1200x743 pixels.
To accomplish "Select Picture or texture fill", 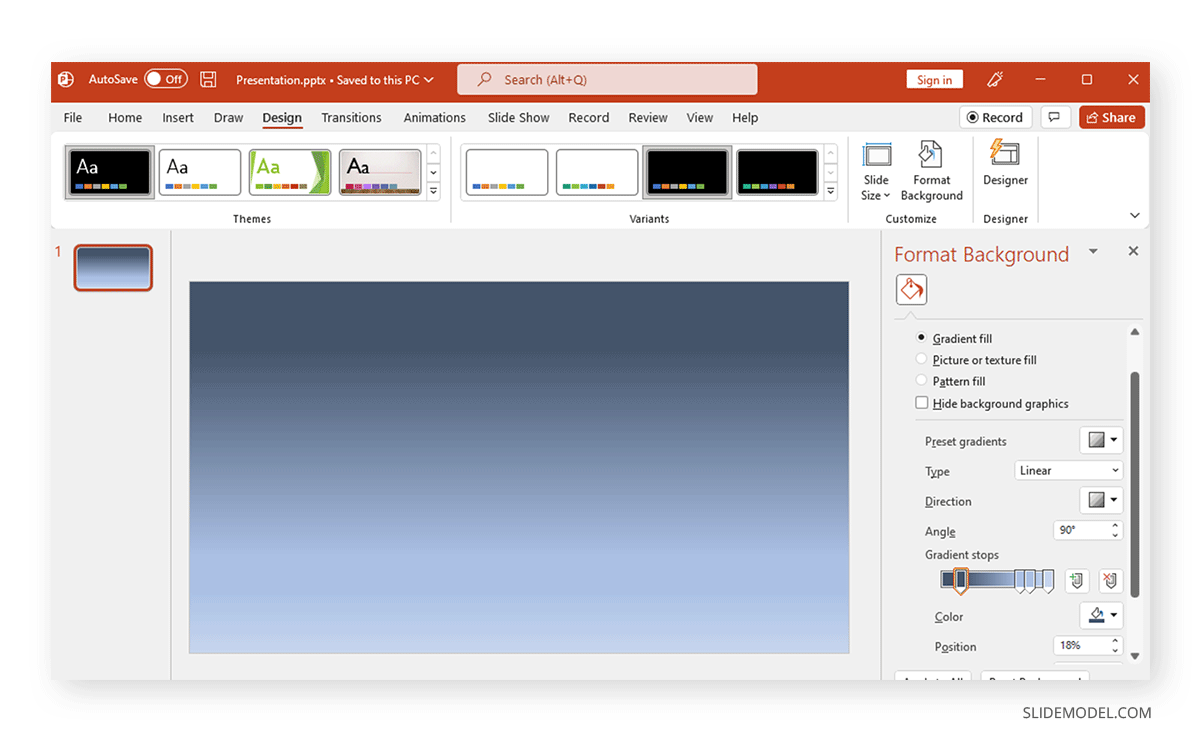I will pyautogui.click(x=921, y=360).
